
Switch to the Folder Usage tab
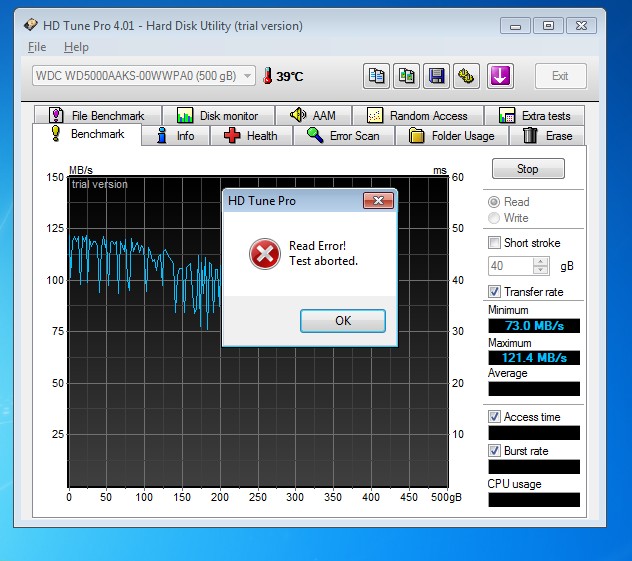click(x=451, y=136)
